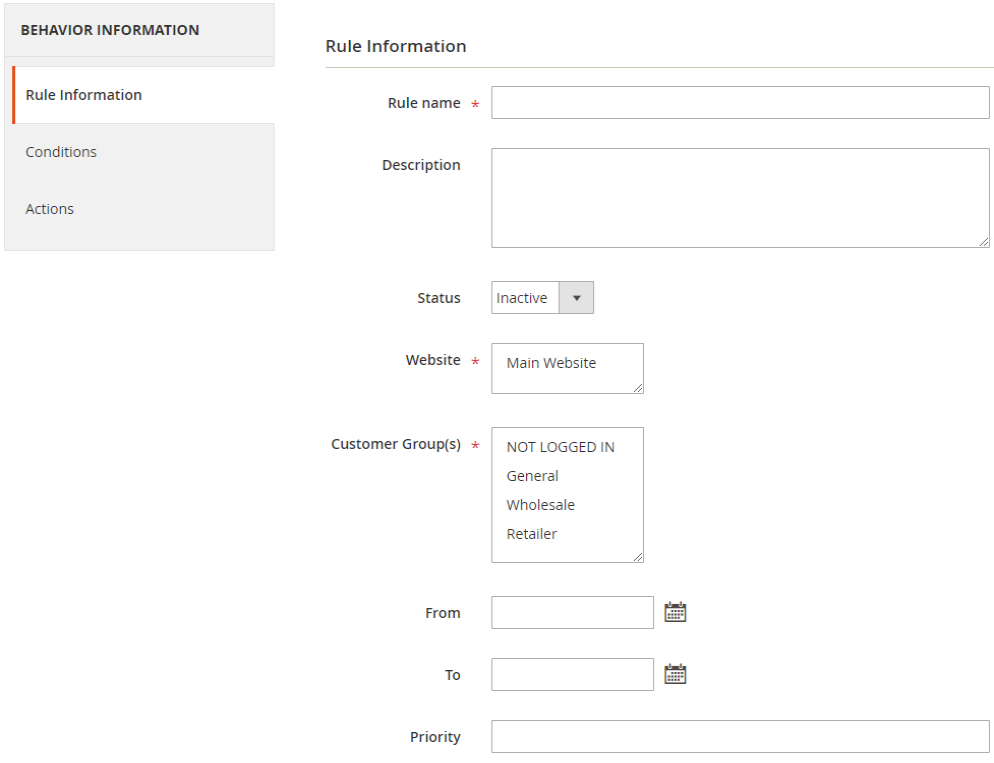Click the Behavior Information panel header
Viewport: 994px width, 763px height.
110,30
